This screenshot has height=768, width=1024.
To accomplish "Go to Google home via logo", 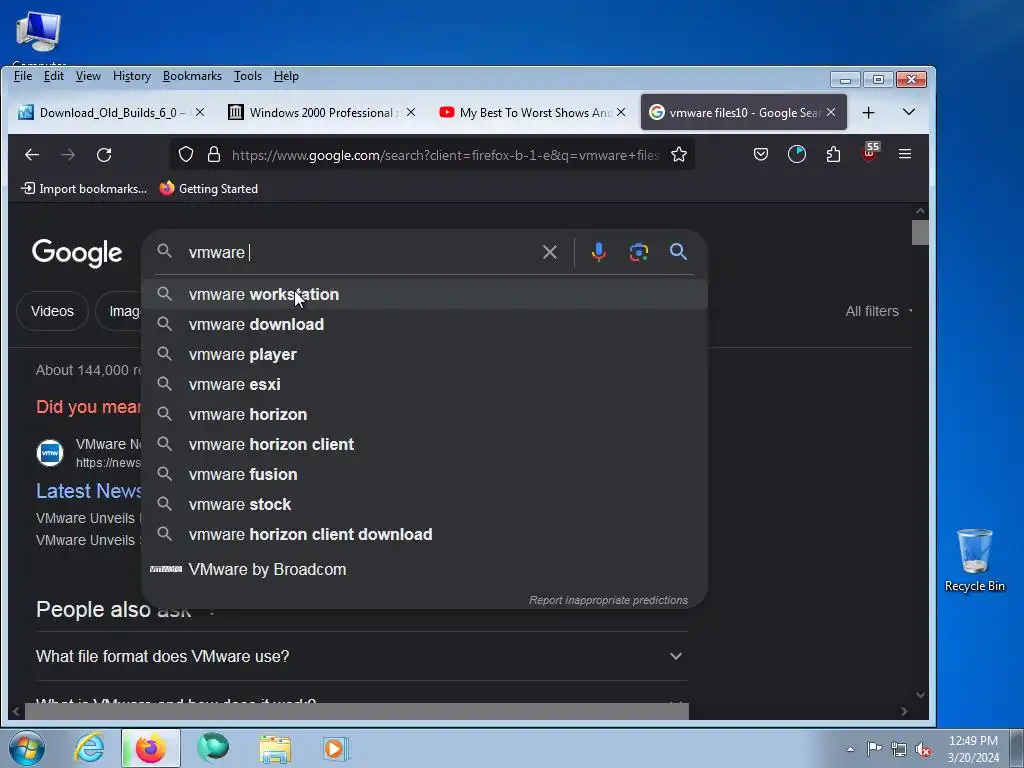I will (77, 253).
